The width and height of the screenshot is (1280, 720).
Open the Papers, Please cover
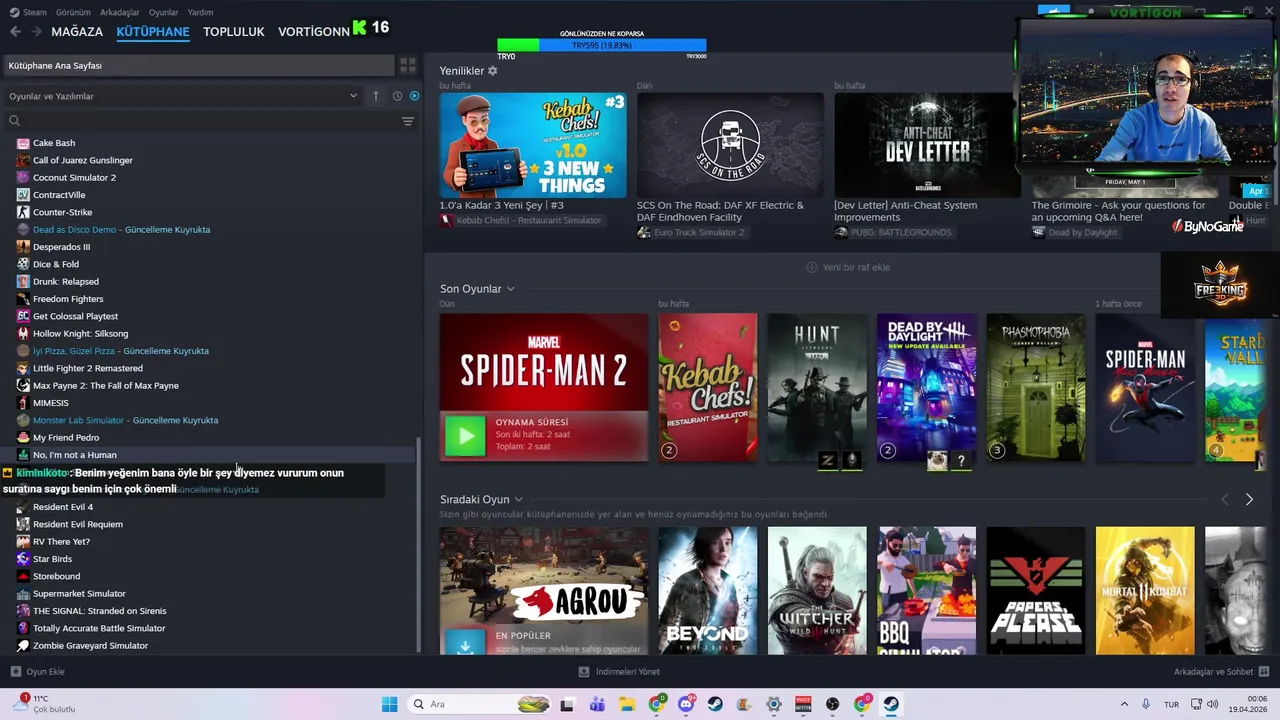tap(1036, 590)
